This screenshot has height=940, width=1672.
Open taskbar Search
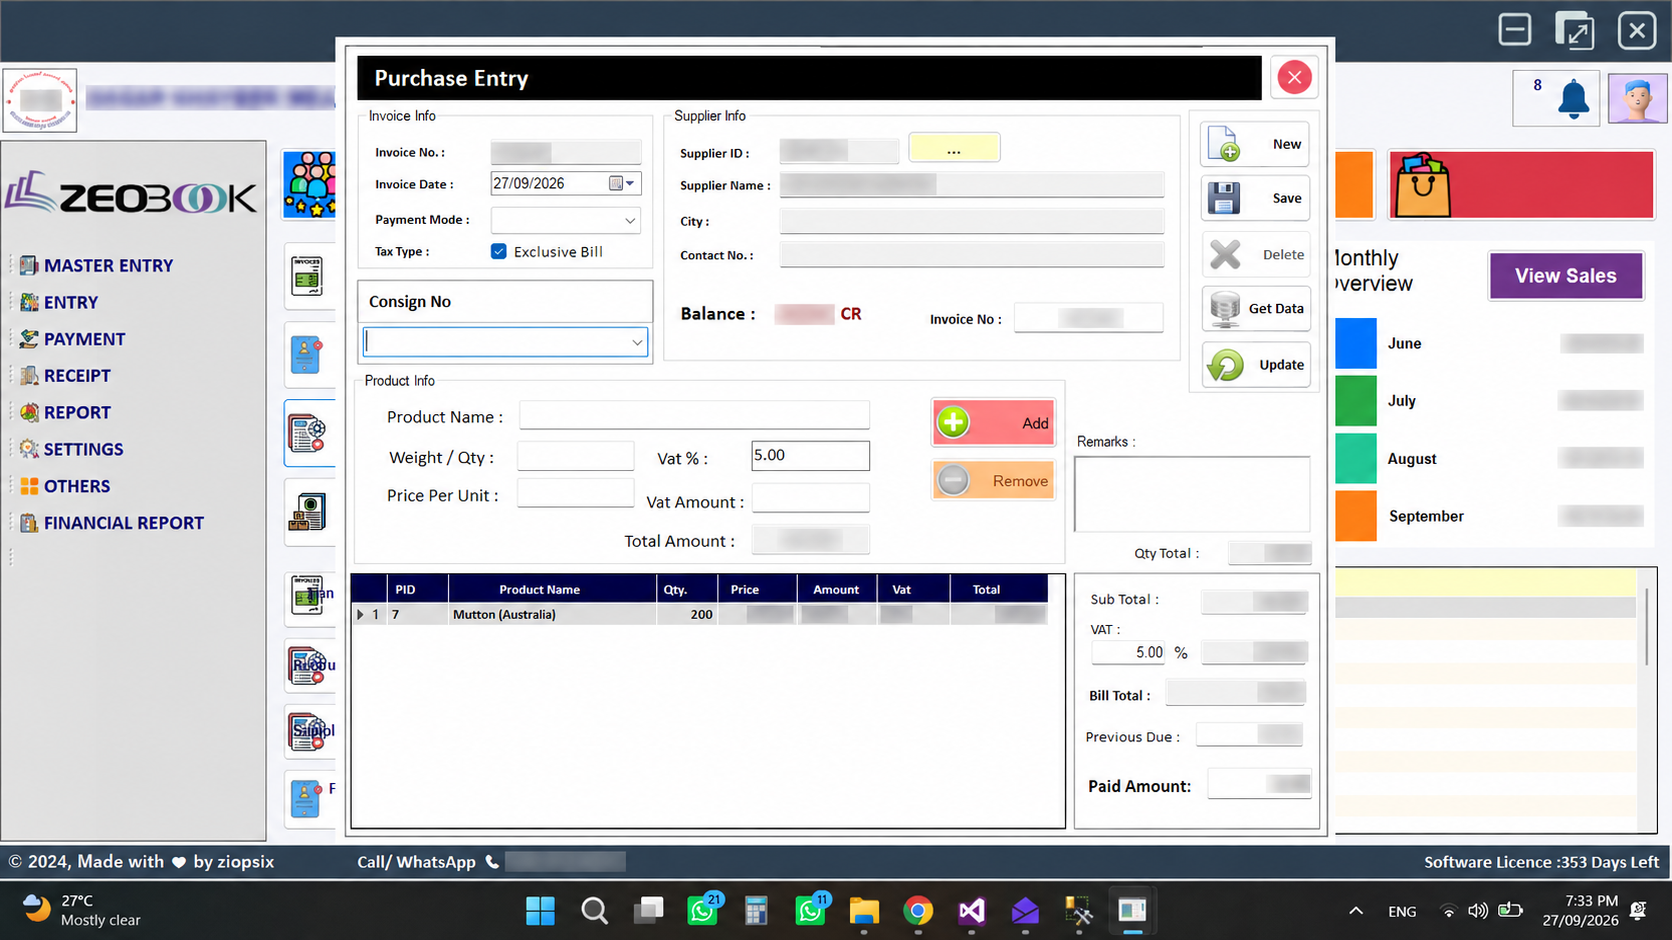[594, 911]
